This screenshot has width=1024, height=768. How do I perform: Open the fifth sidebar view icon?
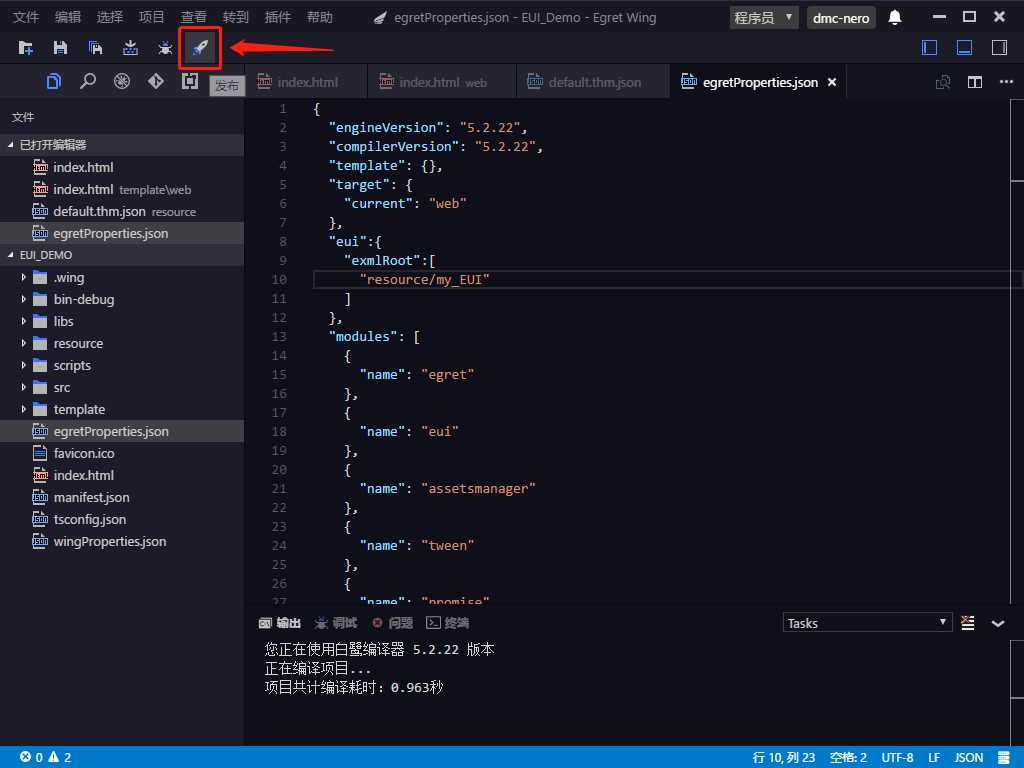point(189,82)
